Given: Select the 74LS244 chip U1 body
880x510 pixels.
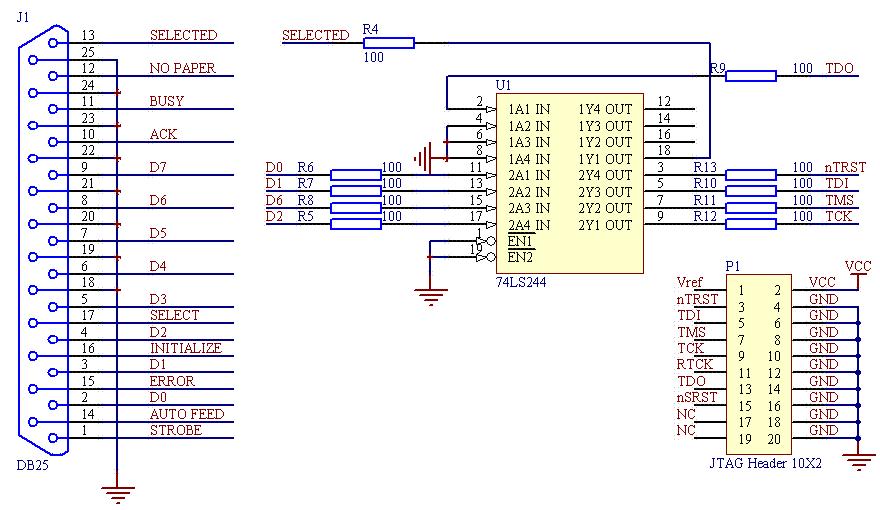Looking at the screenshot, I should click(x=570, y=183).
